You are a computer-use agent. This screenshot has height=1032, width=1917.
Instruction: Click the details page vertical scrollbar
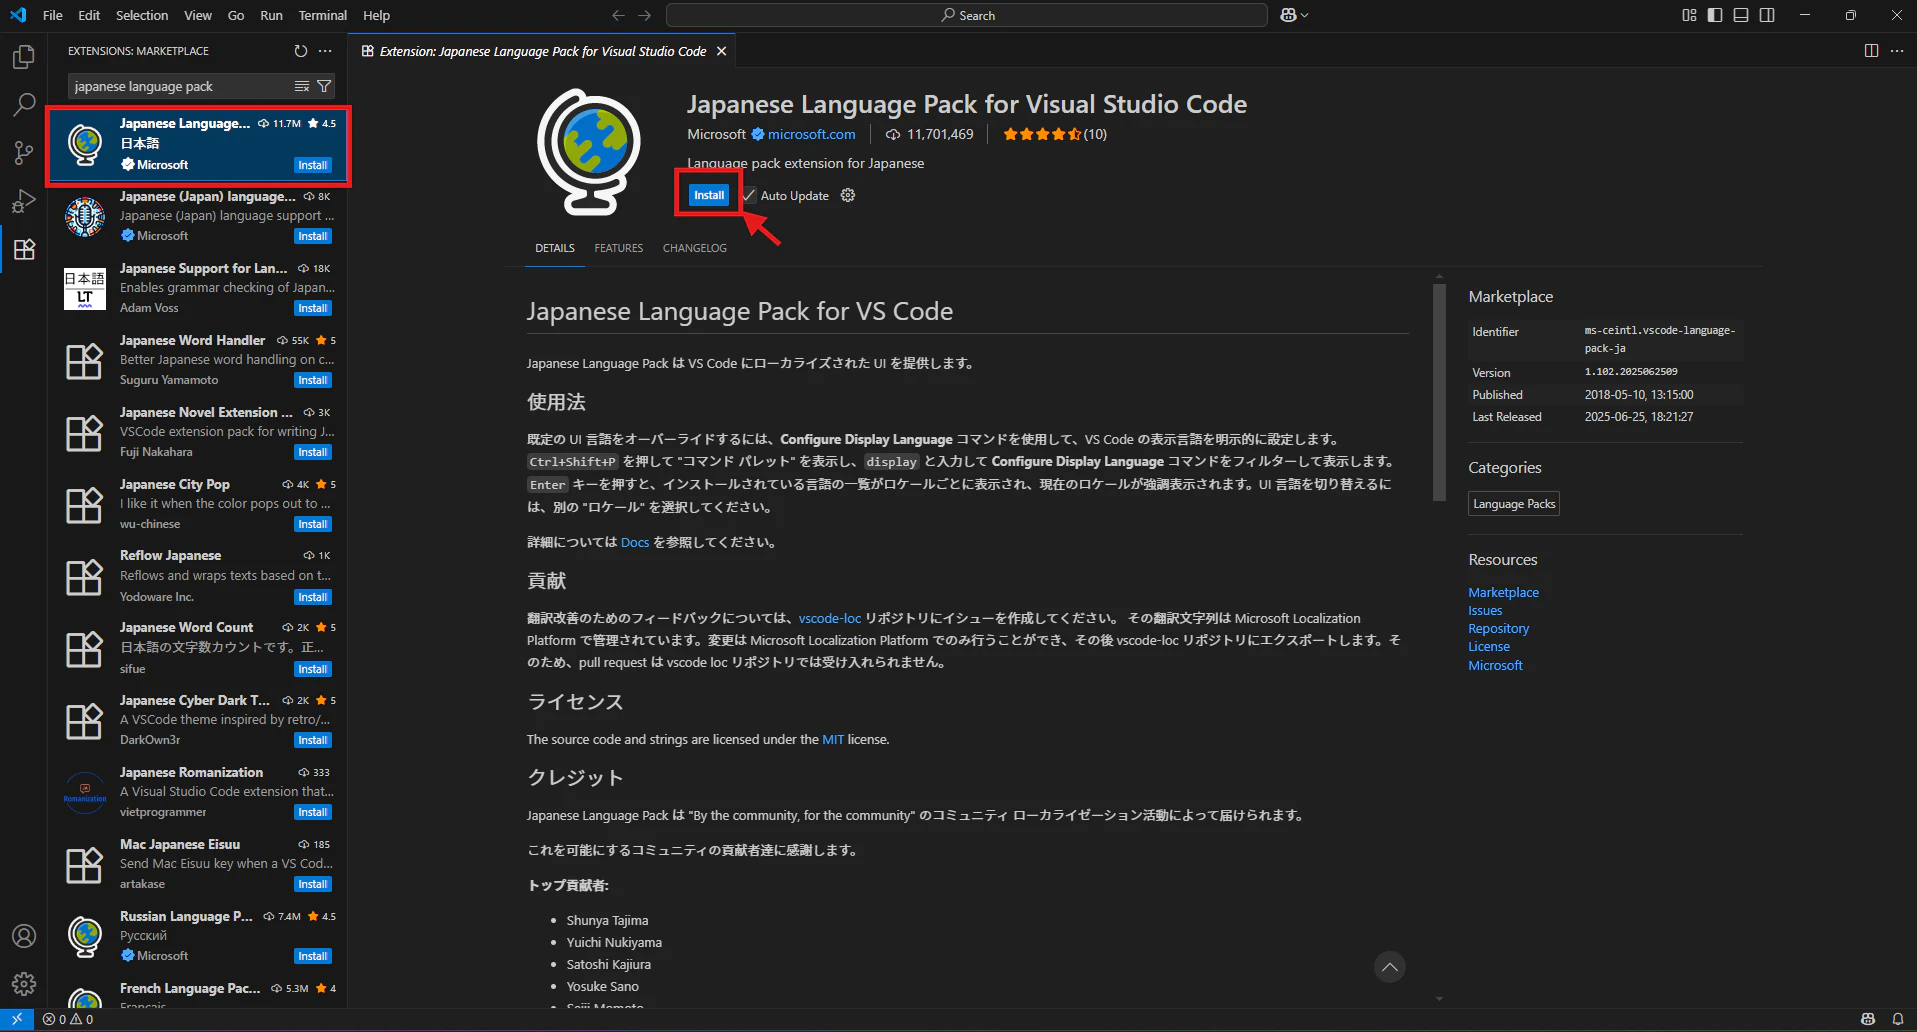1439,392
